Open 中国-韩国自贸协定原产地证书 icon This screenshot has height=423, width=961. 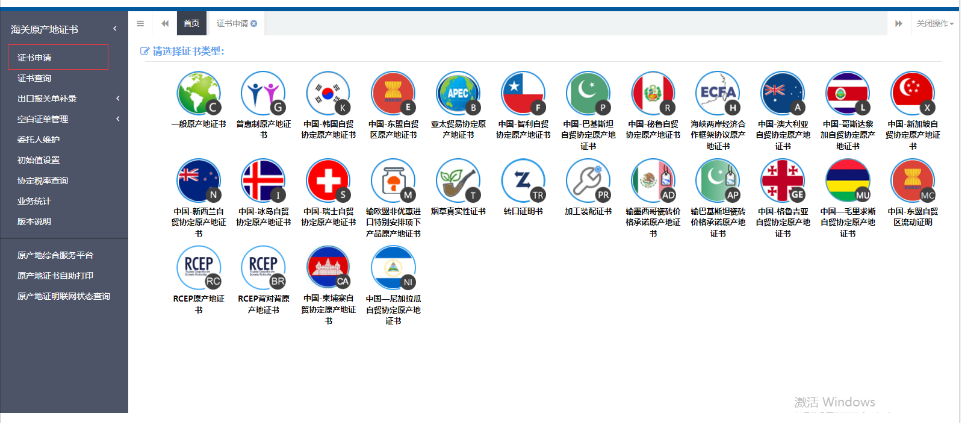click(329, 93)
